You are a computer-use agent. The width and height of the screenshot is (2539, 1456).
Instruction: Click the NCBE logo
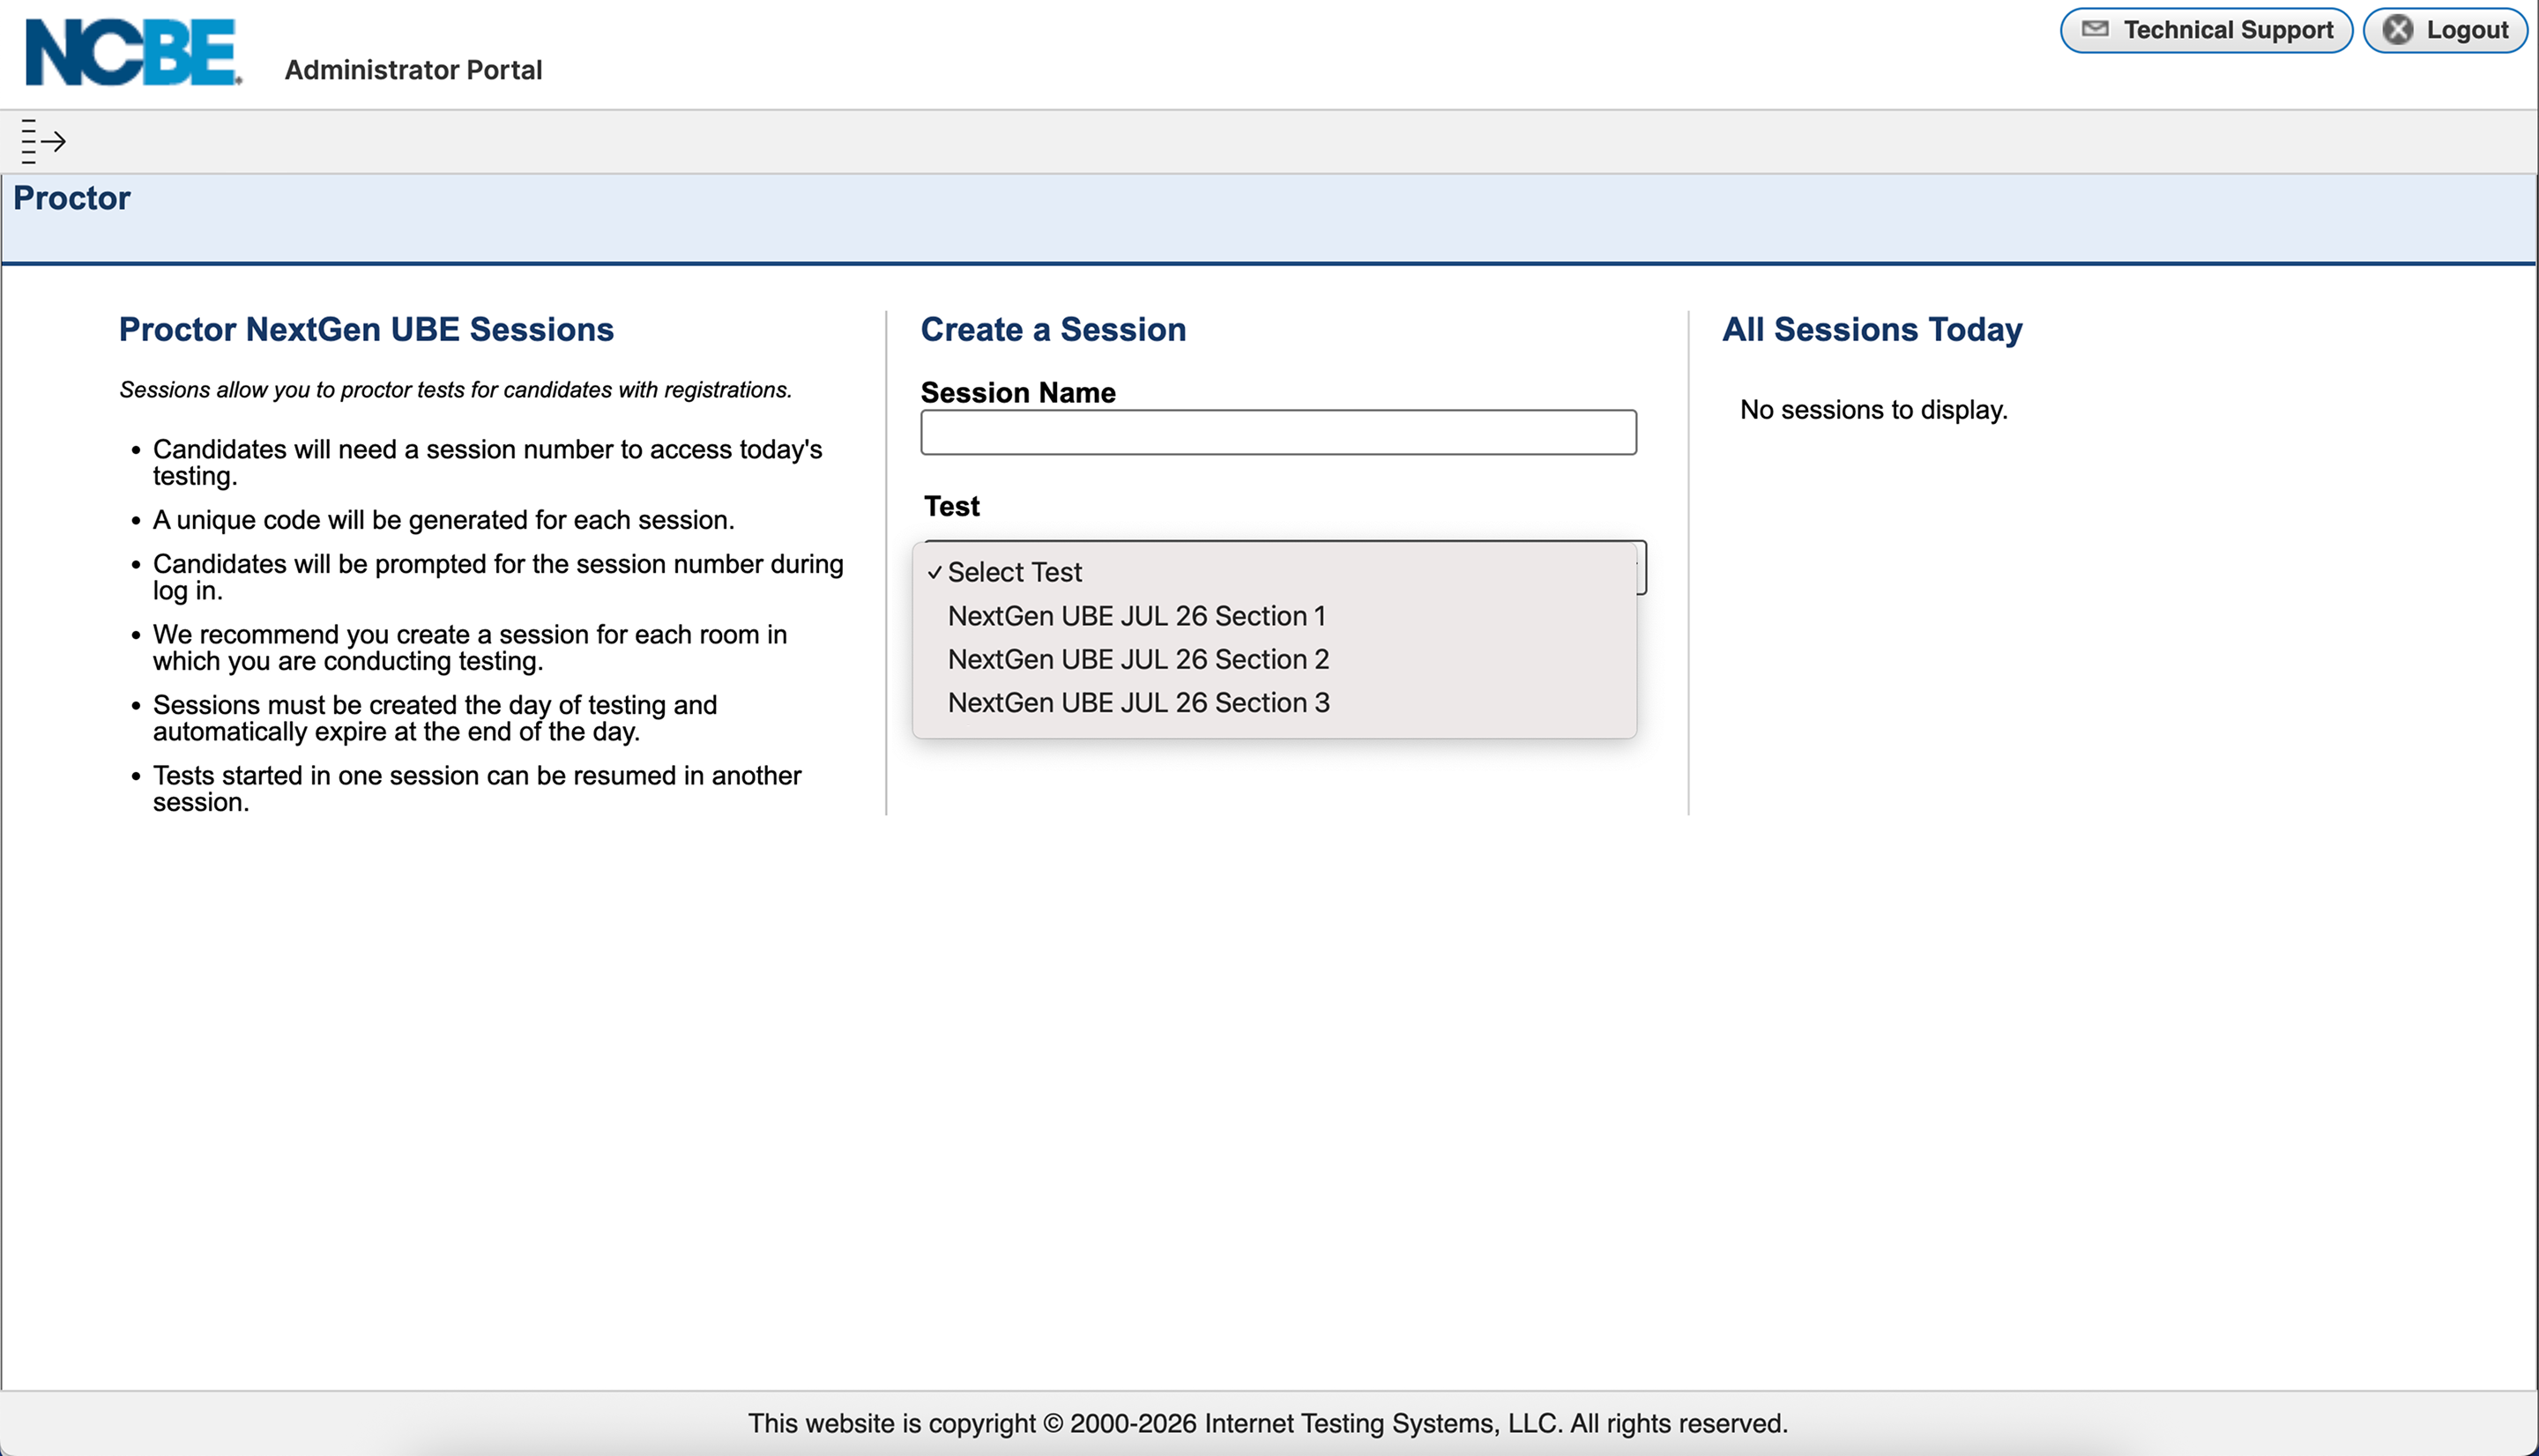coord(133,53)
